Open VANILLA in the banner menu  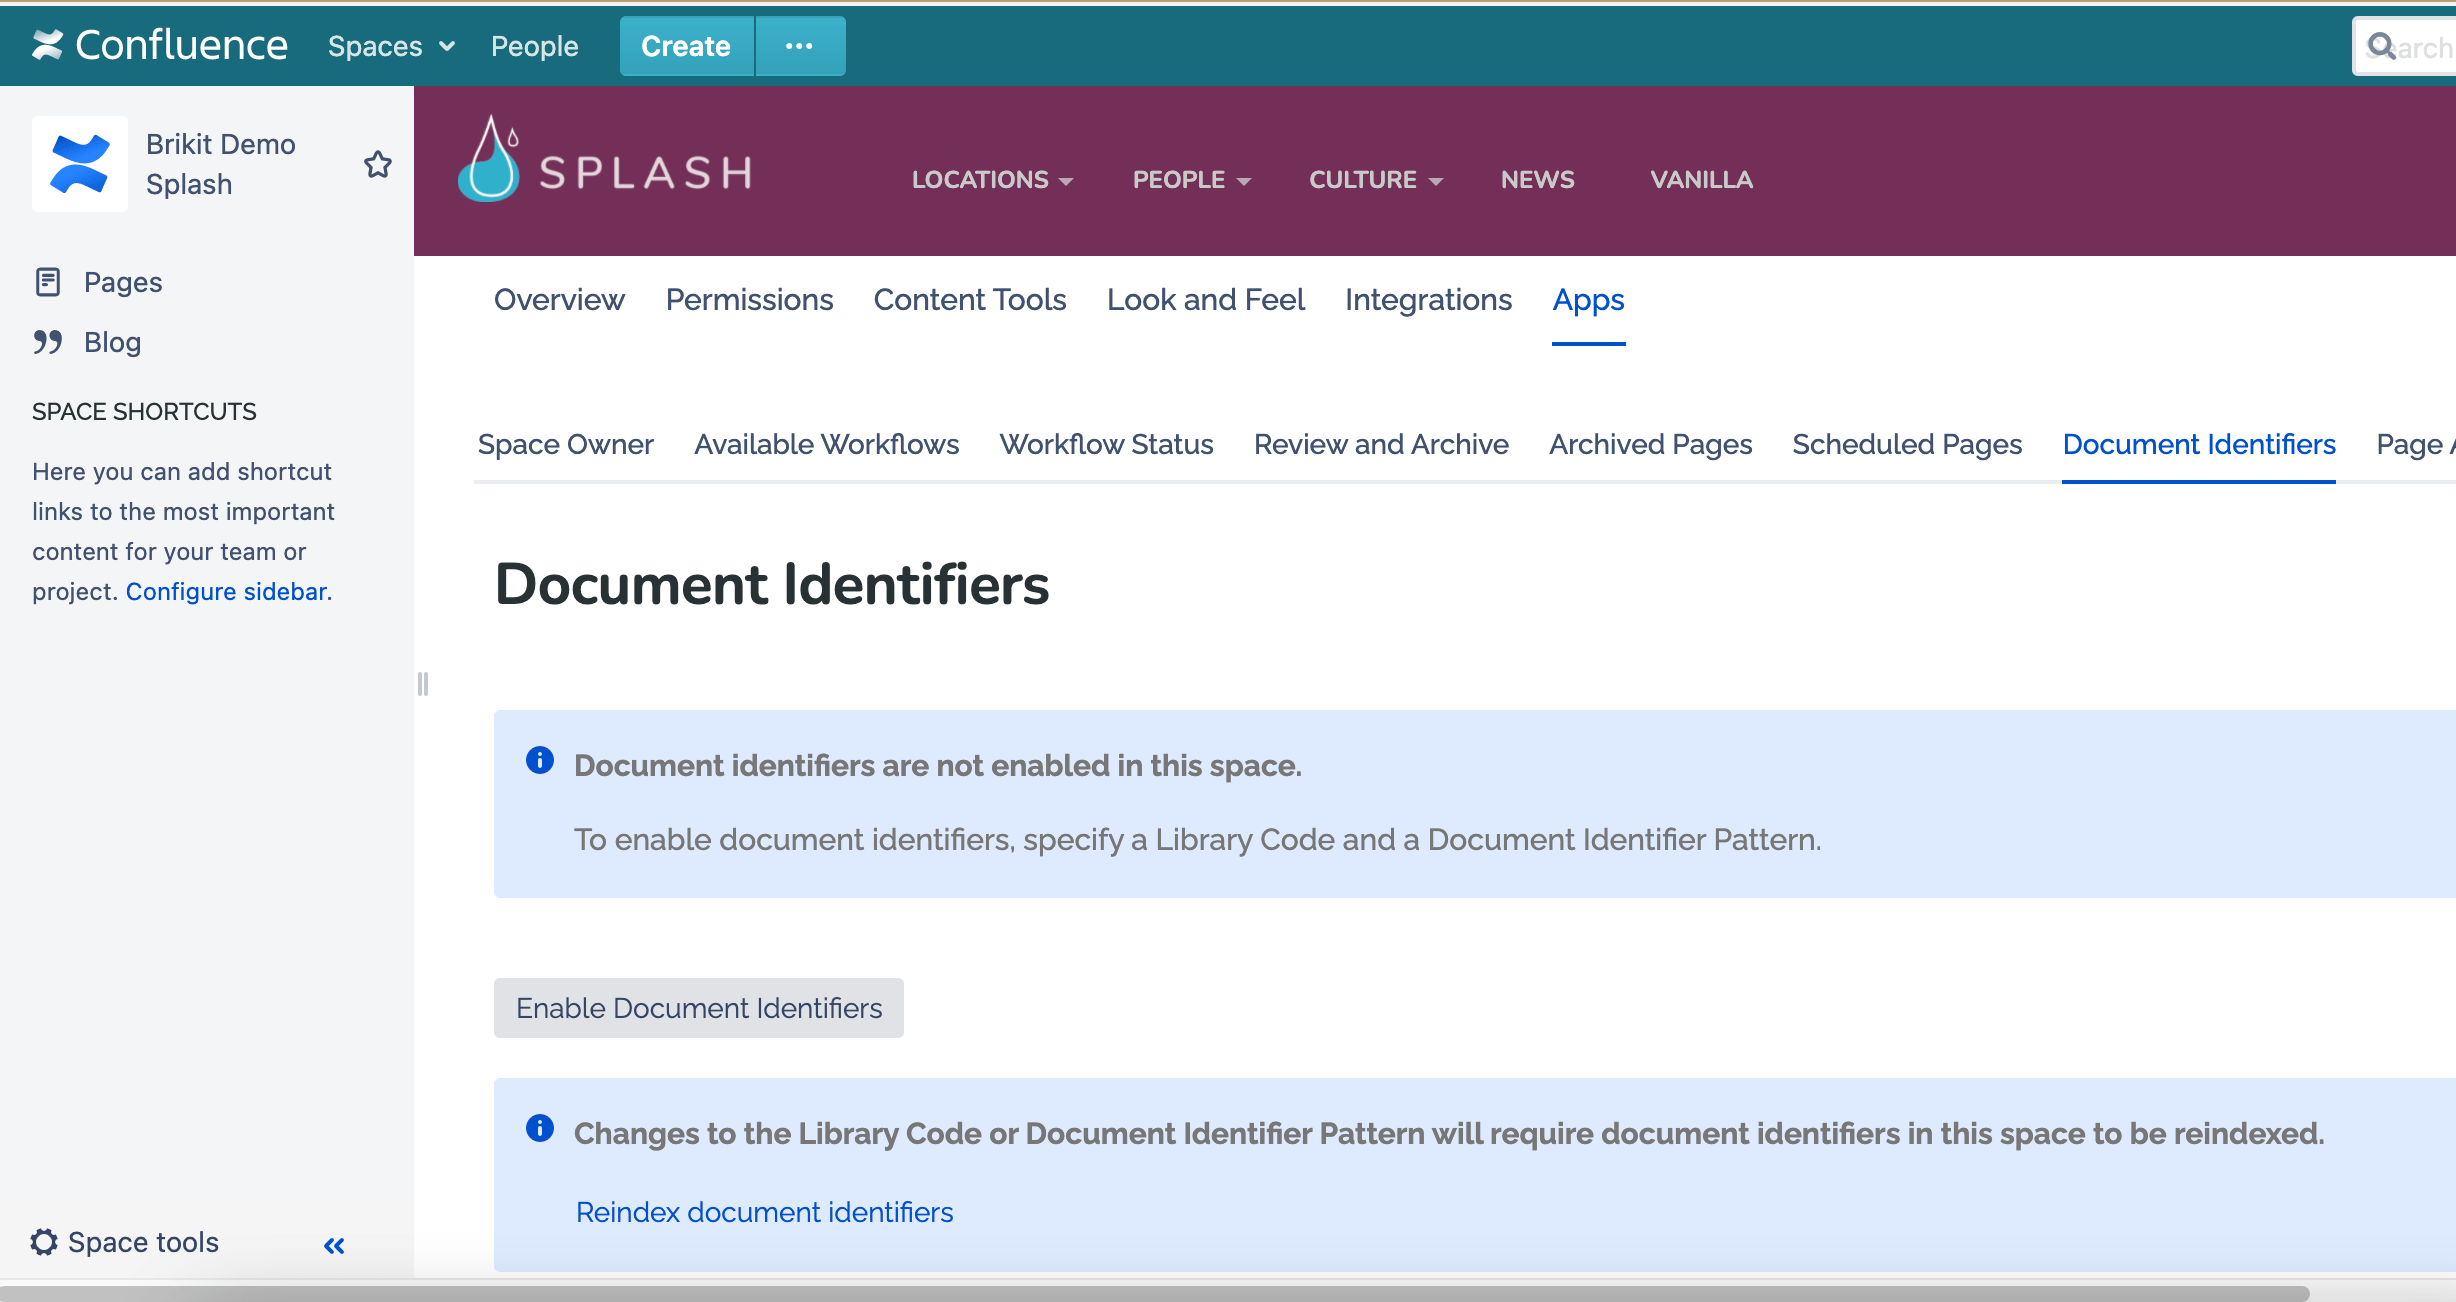tap(1701, 180)
